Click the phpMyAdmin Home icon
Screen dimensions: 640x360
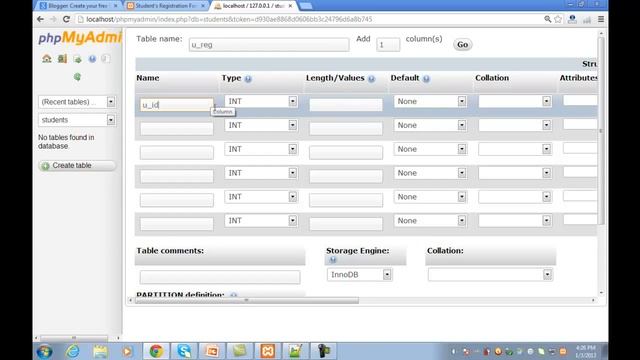click(x=47, y=59)
